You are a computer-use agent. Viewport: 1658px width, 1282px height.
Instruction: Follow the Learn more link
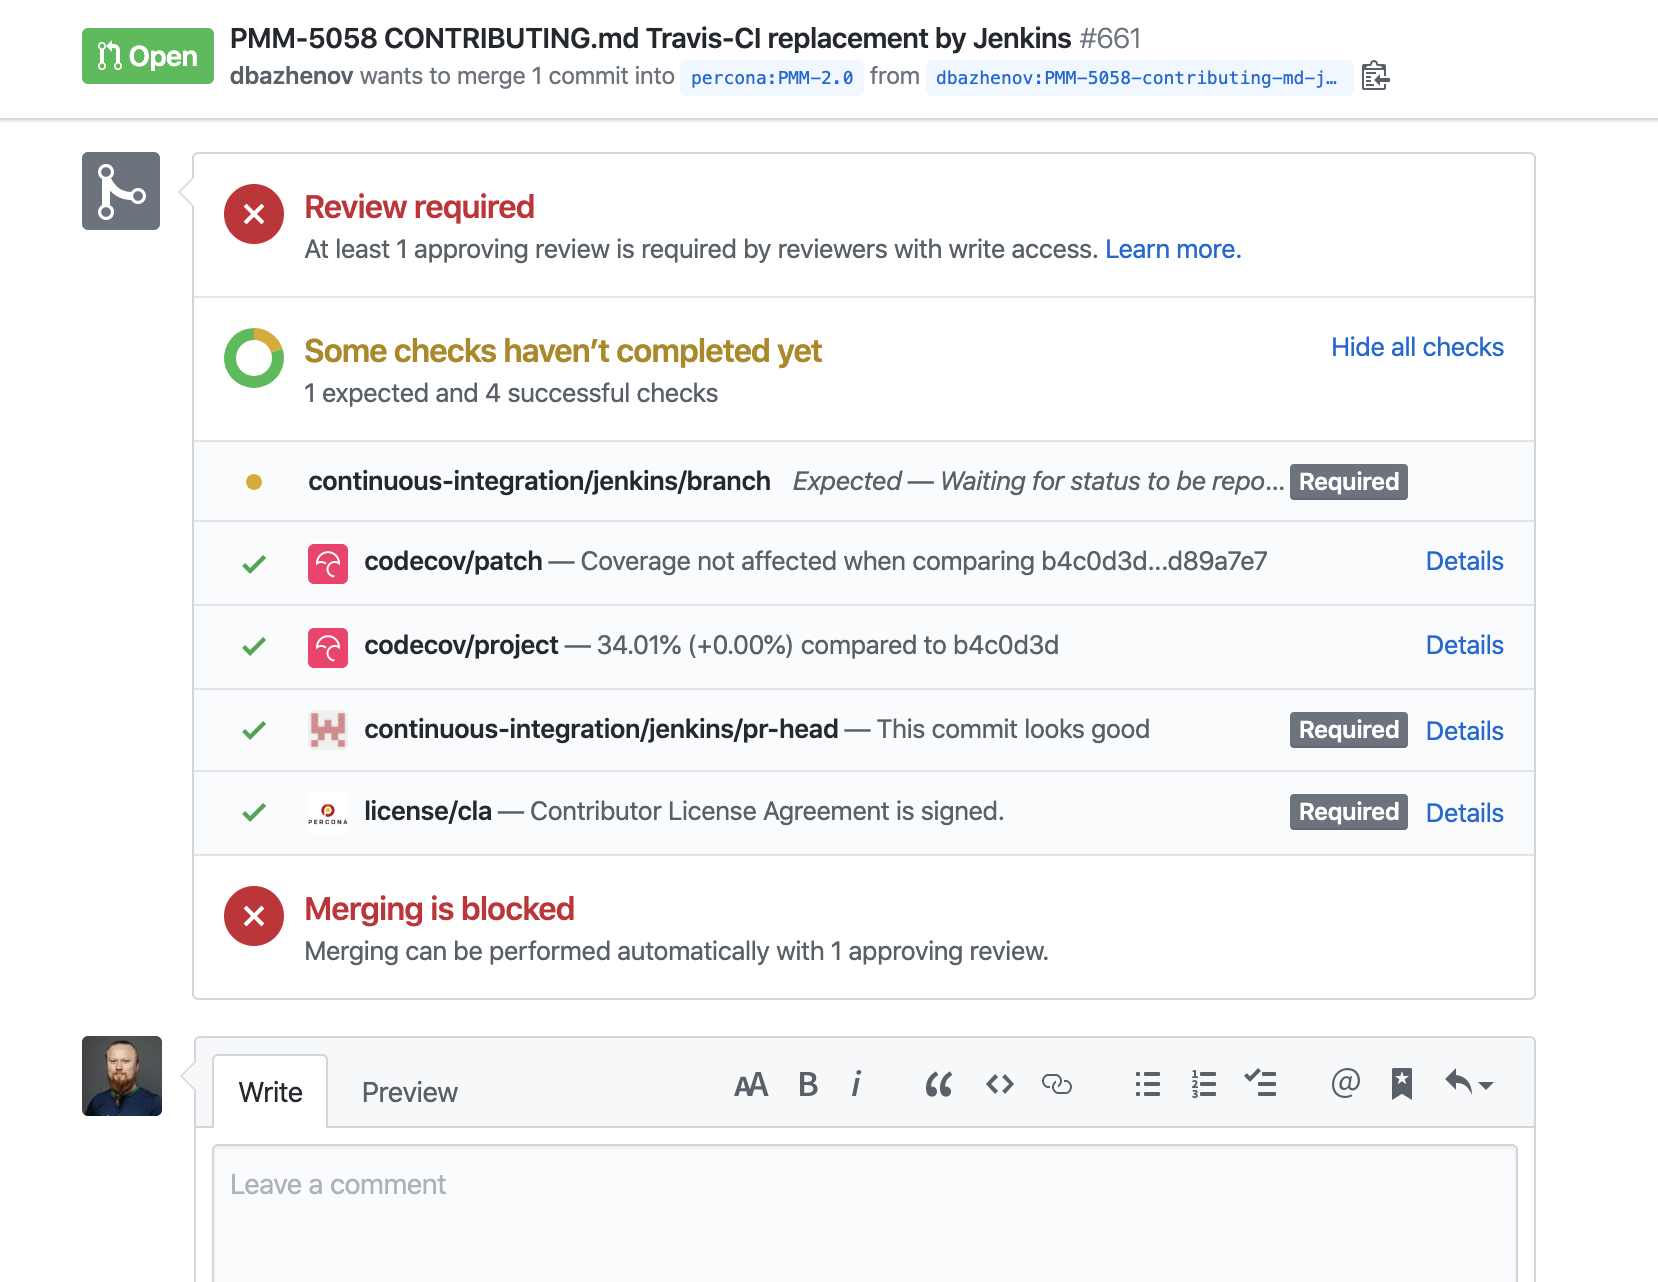(x=1173, y=249)
